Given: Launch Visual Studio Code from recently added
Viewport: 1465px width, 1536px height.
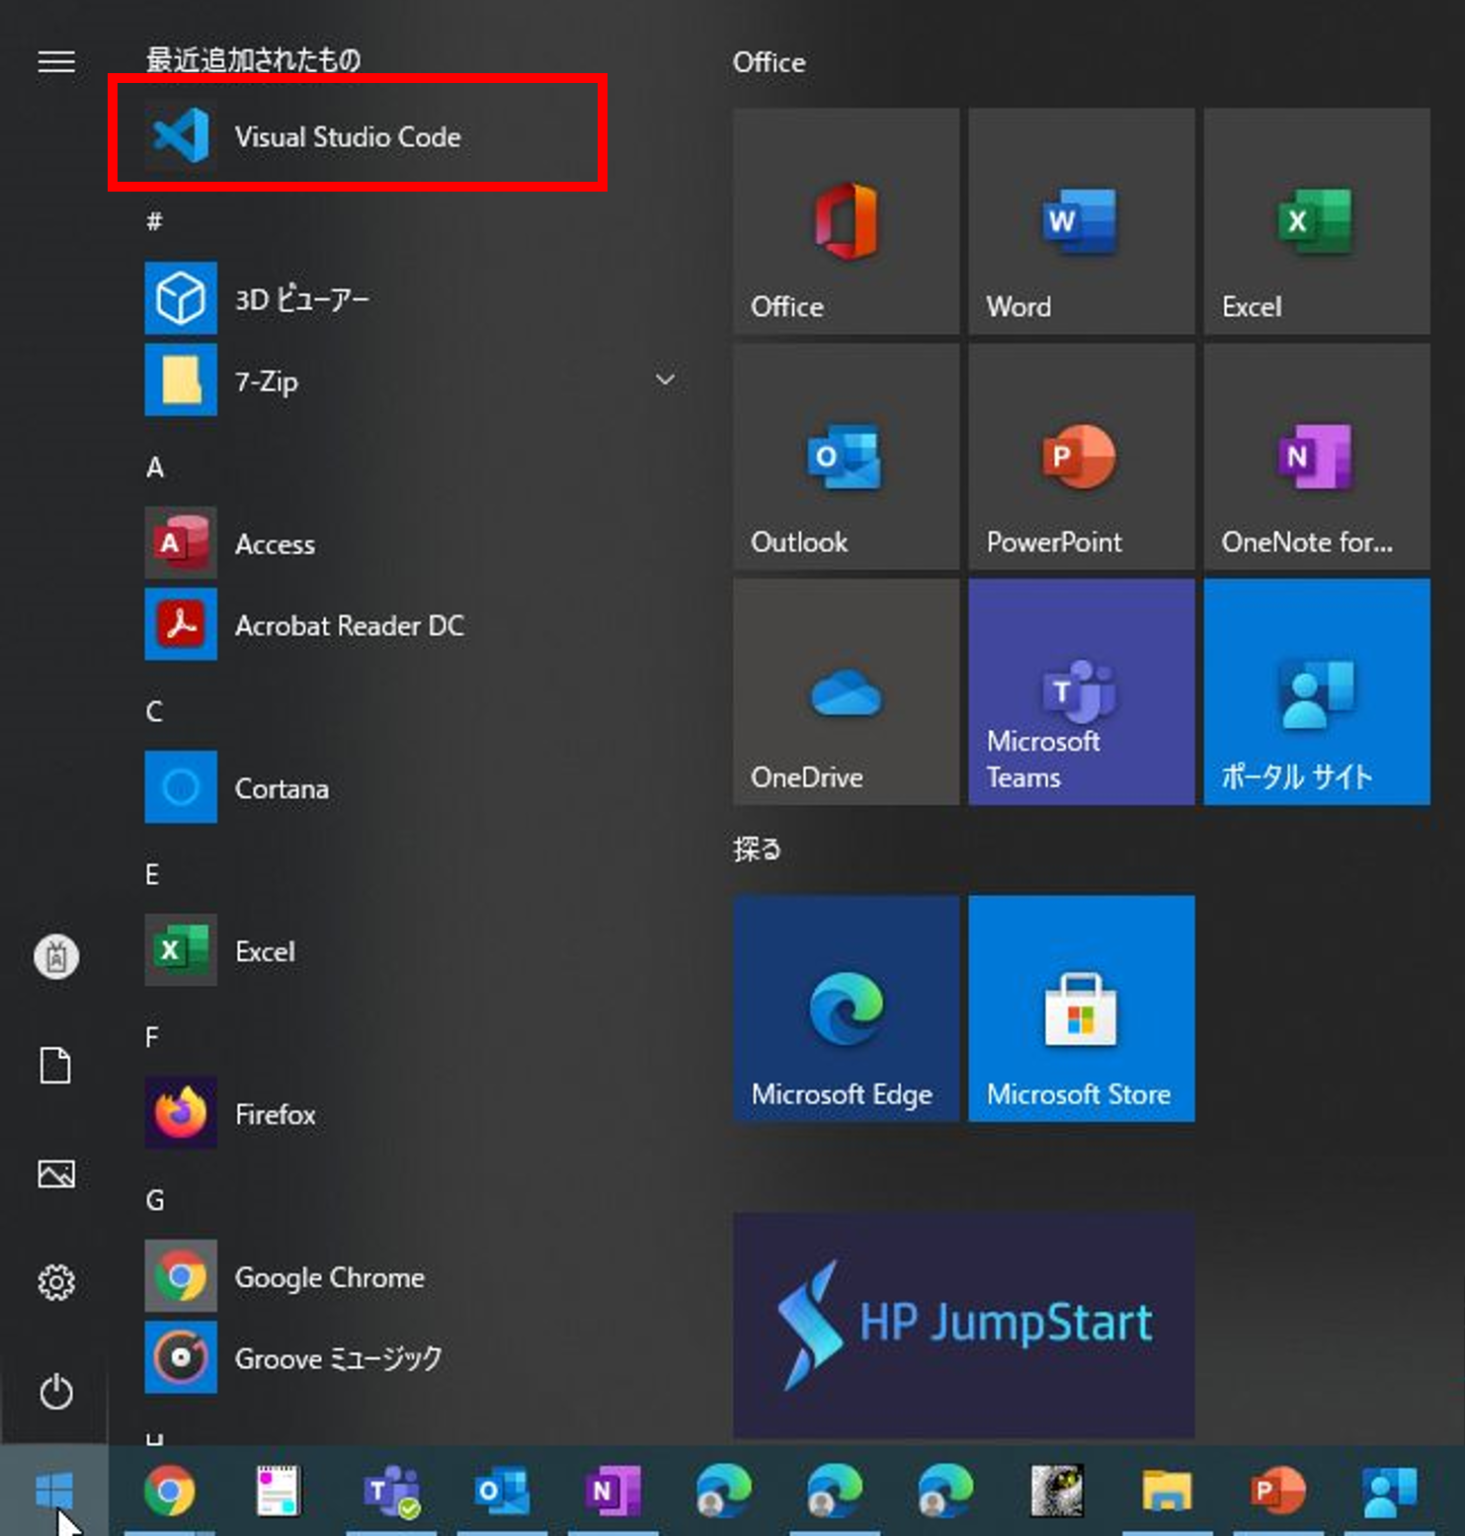Looking at the screenshot, I should pyautogui.click(x=348, y=137).
